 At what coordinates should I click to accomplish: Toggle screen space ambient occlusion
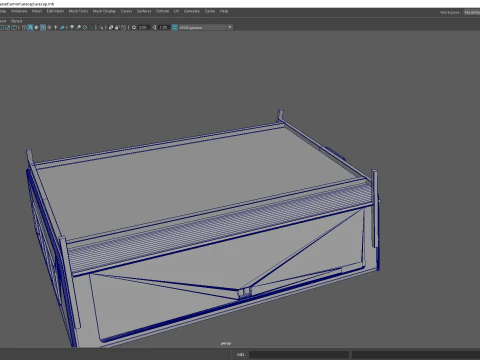click(72, 27)
